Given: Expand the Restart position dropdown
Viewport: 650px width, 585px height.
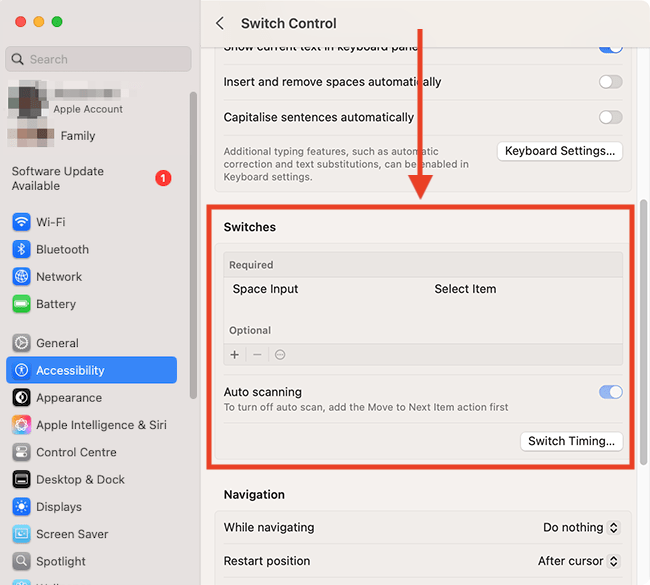Looking at the screenshot, I should pyautogui.click(x=578, y=561).
